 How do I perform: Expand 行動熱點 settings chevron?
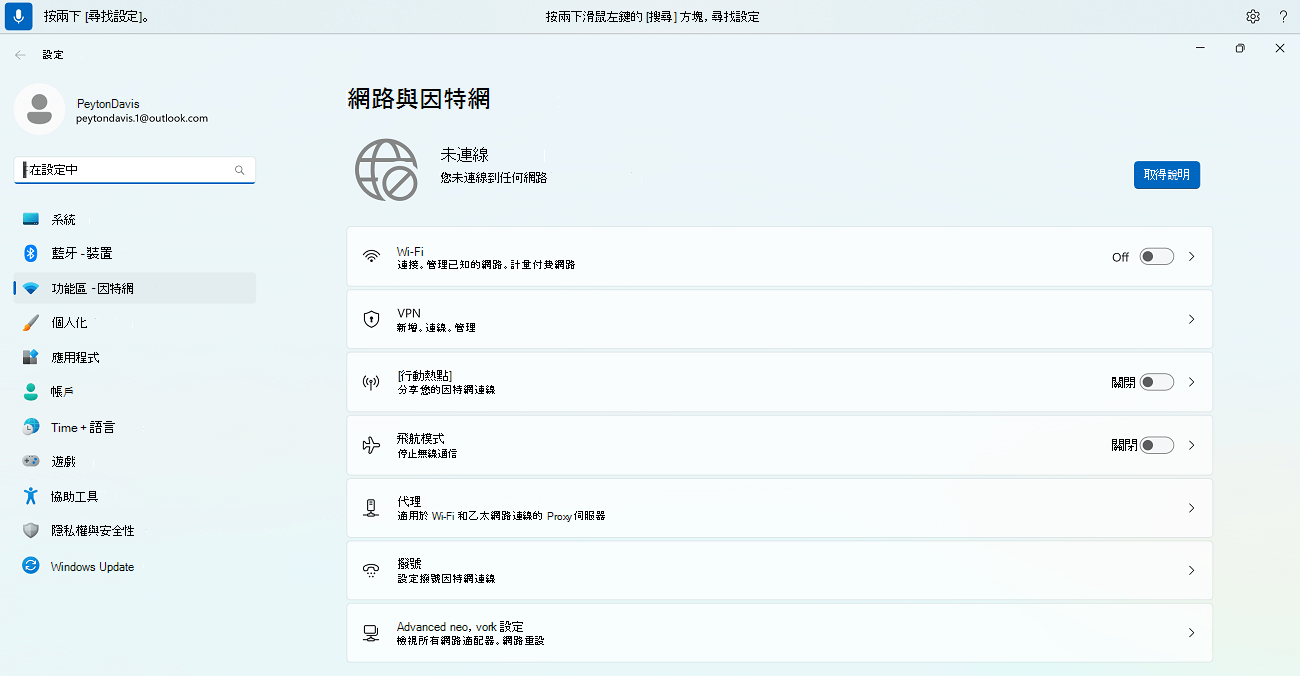(1191, 382)
